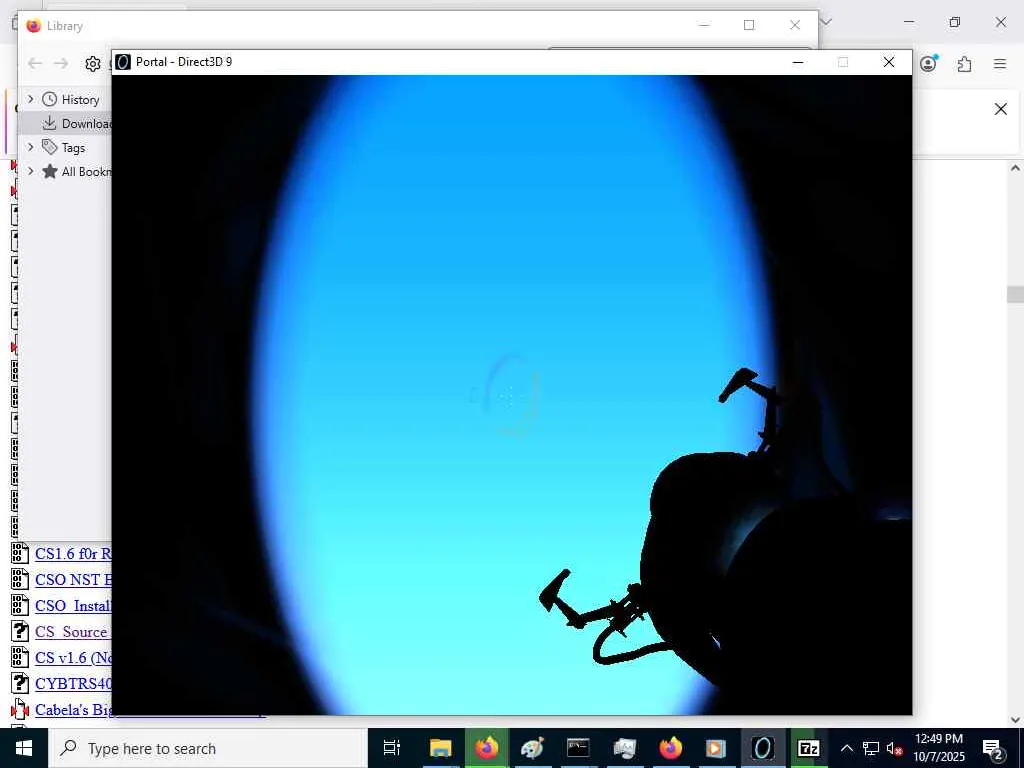Open the CSO NST link
This screenshot has width=1024, height=768.
tap(73, 580)
